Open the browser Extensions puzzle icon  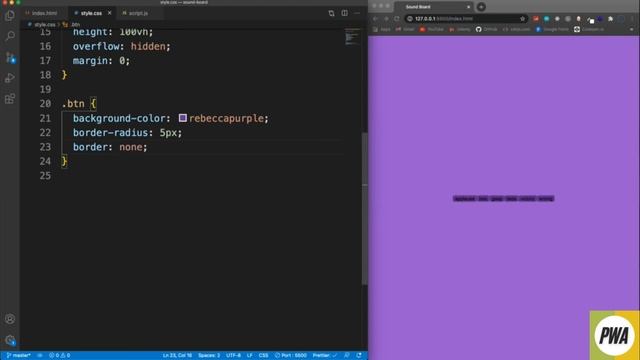tap(610, 19)
